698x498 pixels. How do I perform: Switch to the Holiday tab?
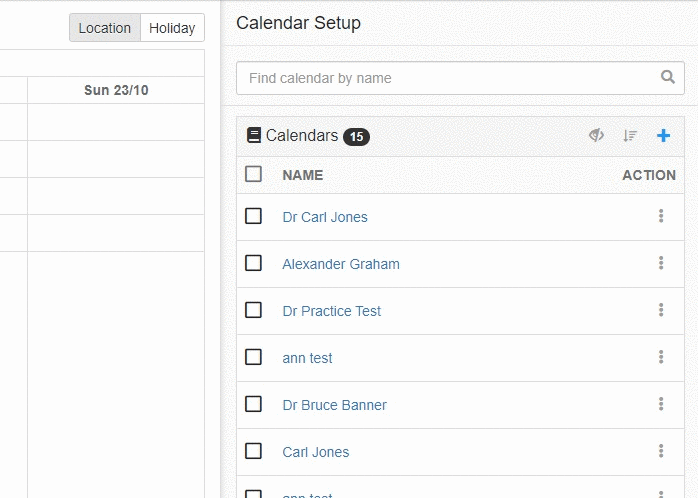pos(172,28)
